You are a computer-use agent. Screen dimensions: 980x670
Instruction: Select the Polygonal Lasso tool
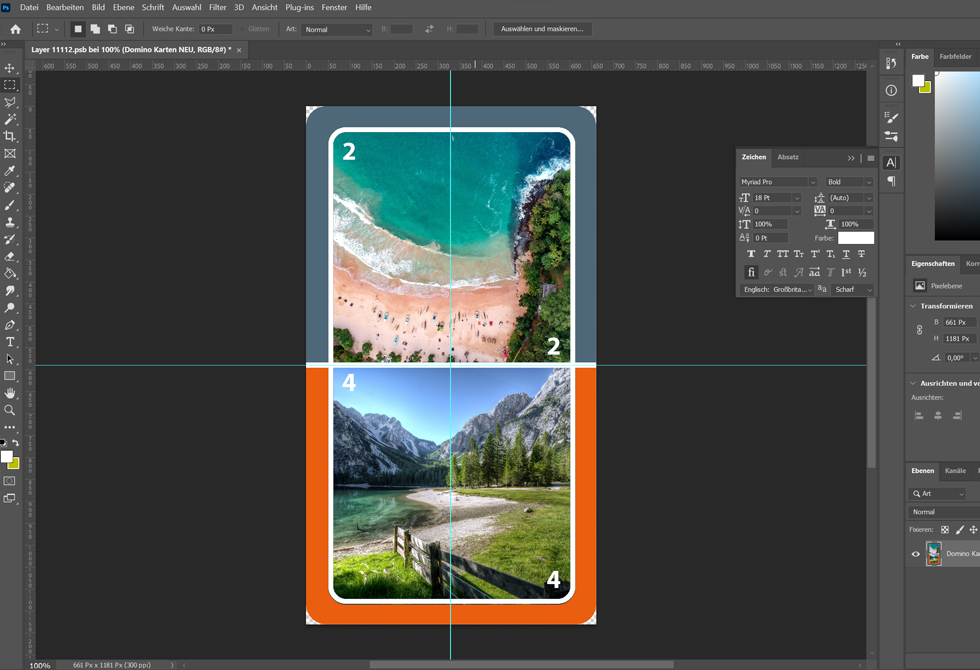click(x=10, y=102)
